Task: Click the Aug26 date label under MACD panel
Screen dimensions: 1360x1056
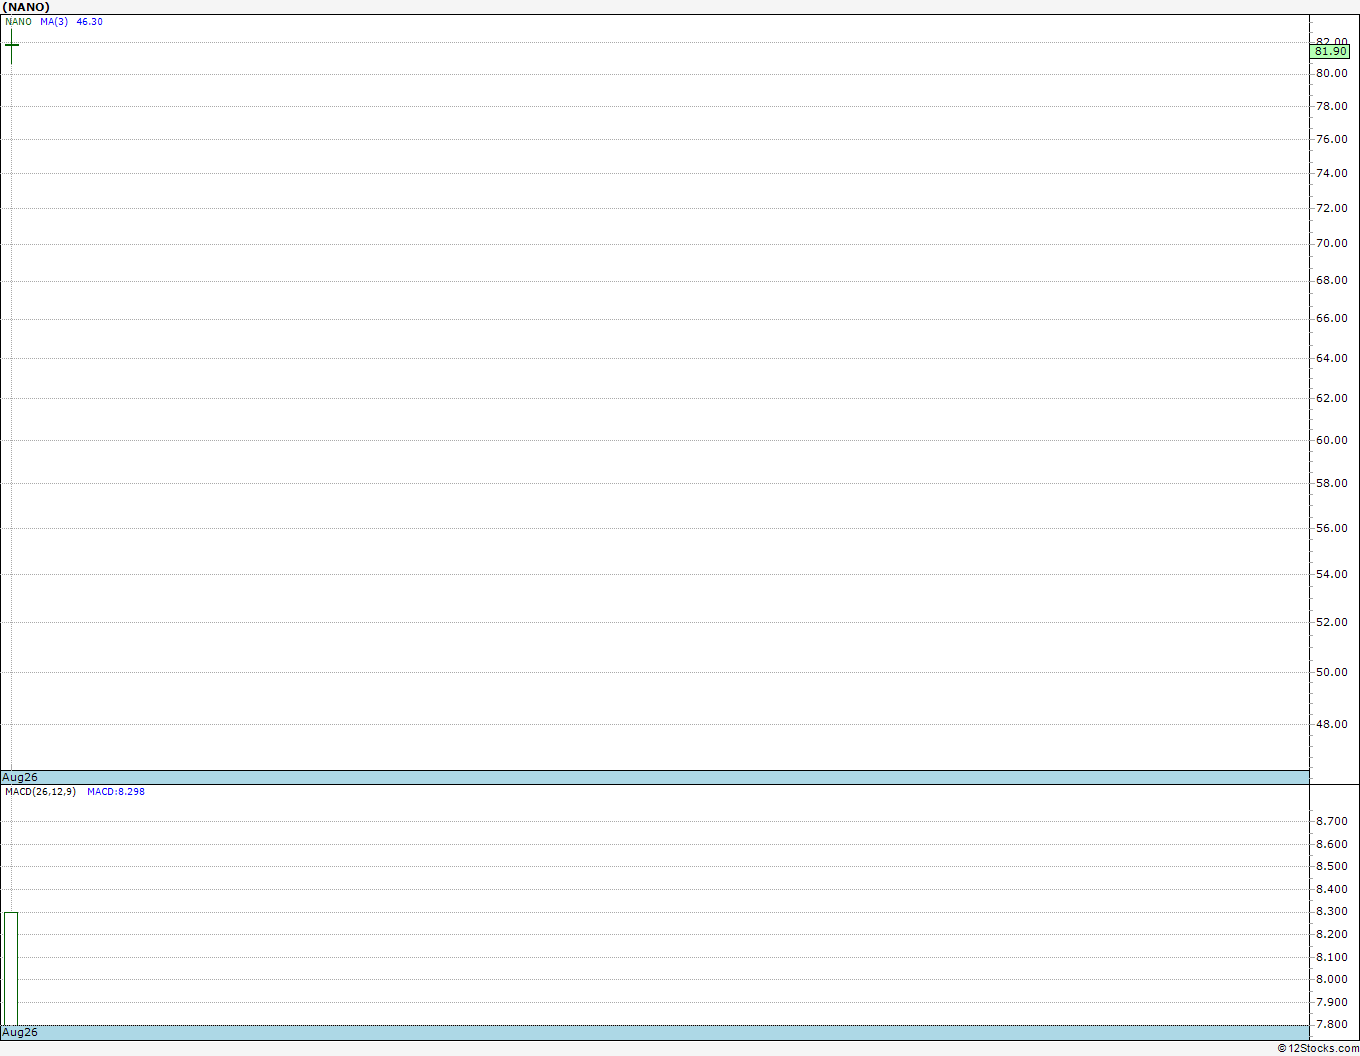Action: click(x=20, y=1032)
